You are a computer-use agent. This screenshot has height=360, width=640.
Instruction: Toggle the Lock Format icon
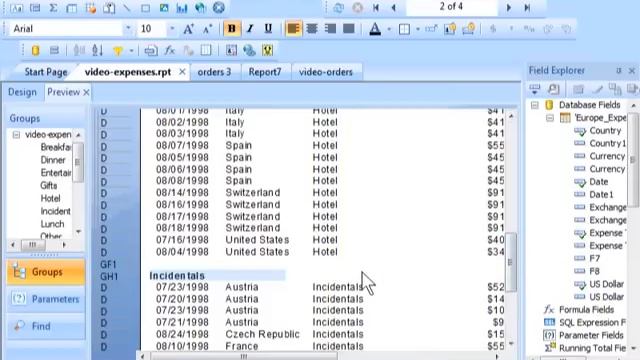pyautogui.click(x=450, y=29)
